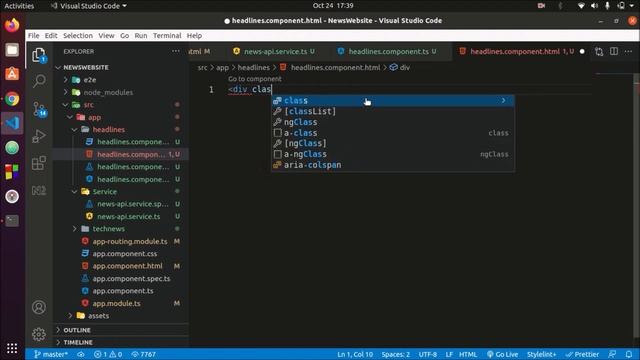Open the Terminal icon in the dock
This screenshot has height=360, width=640.
click(12, 221)
